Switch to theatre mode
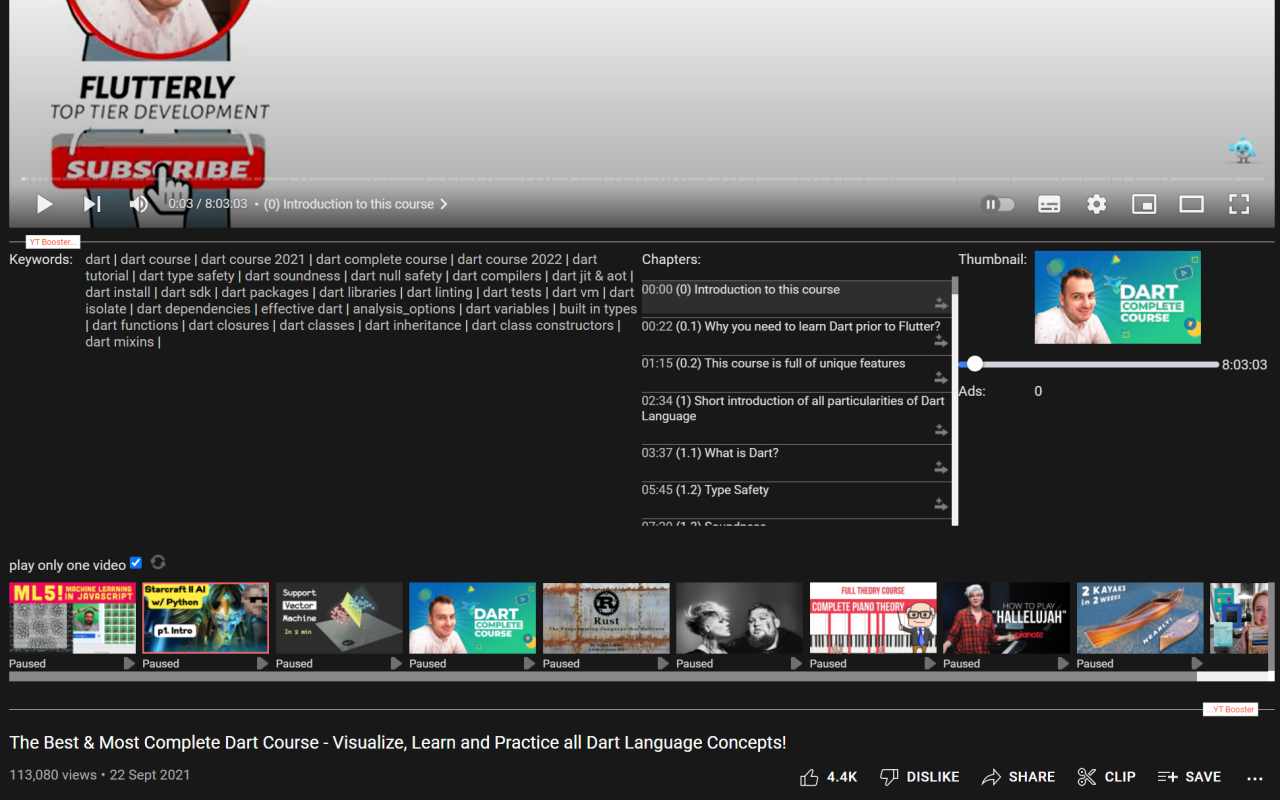The width and height of the screenshot is (1280, 800). click(x=1190, y=204)
